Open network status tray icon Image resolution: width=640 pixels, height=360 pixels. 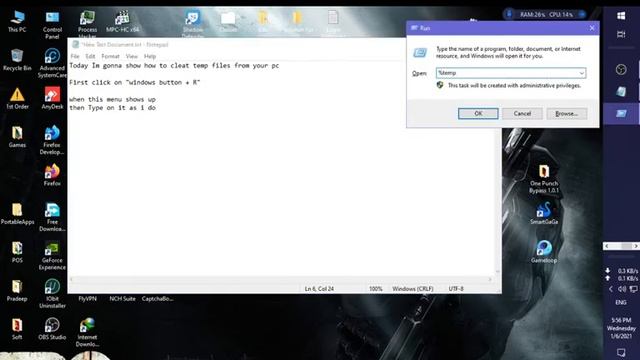tap(633, 289)
